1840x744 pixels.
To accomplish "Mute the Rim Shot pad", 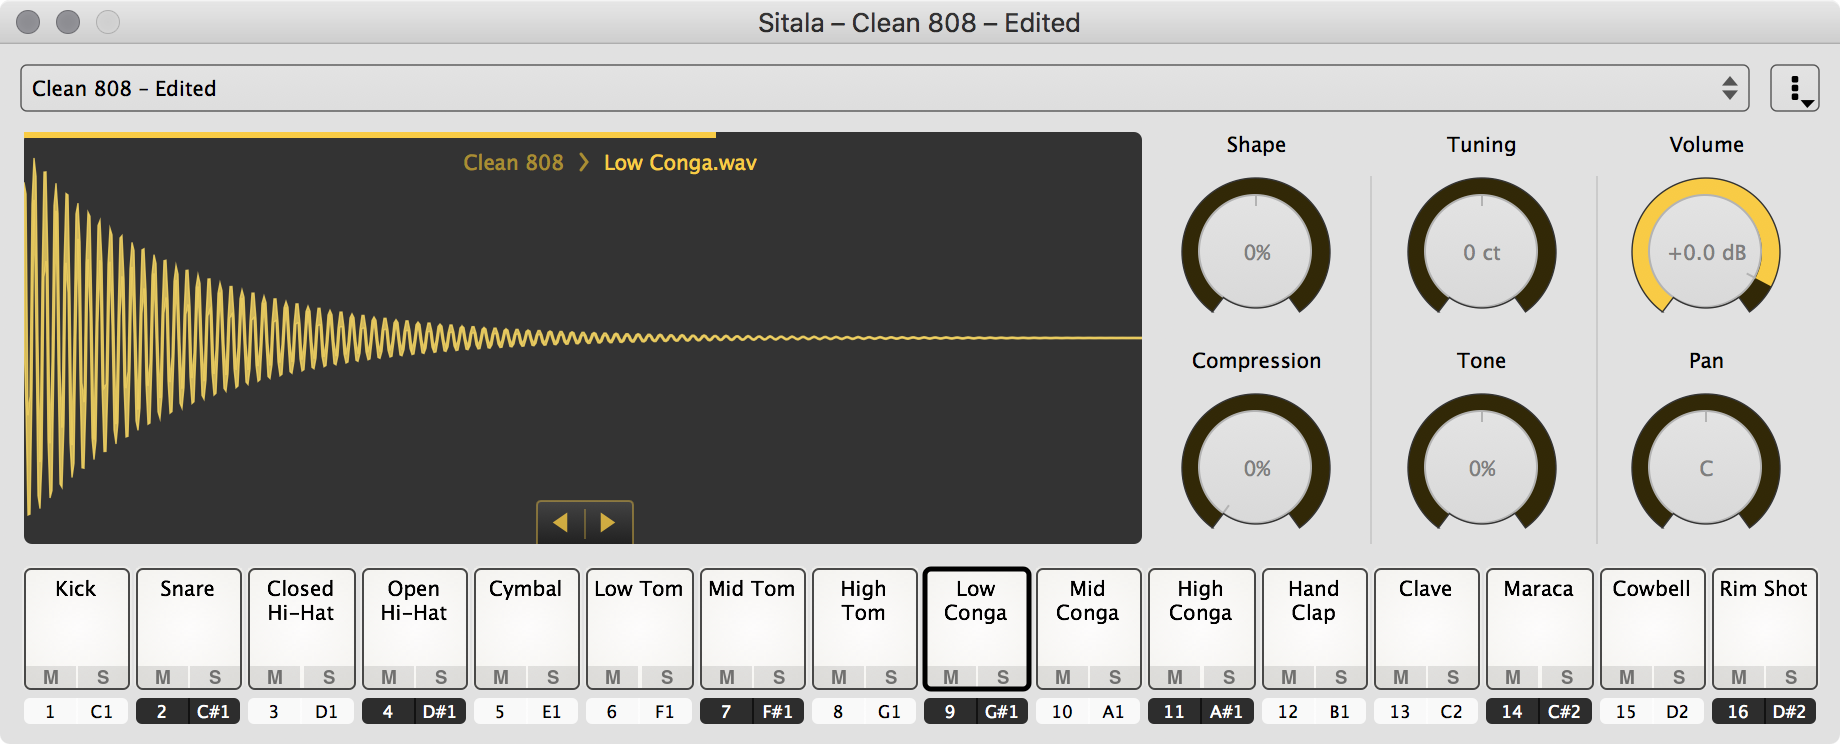I will coord(1739,677).
